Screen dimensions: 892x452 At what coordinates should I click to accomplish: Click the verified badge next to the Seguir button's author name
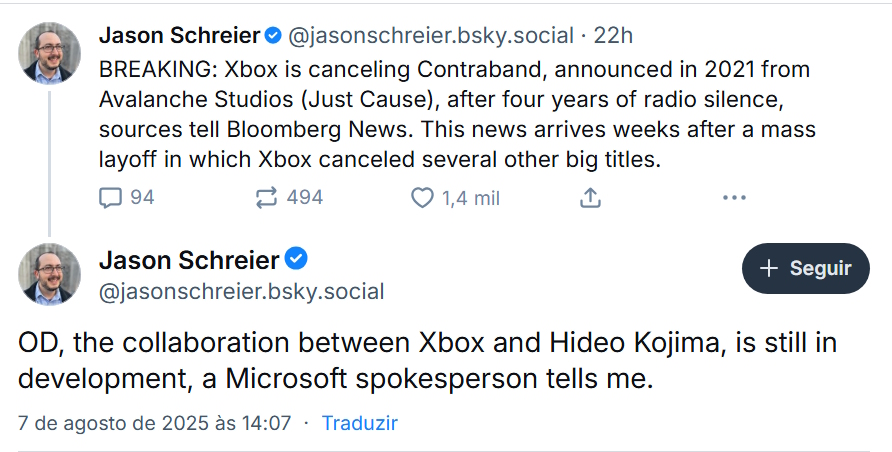click(296, 260)
